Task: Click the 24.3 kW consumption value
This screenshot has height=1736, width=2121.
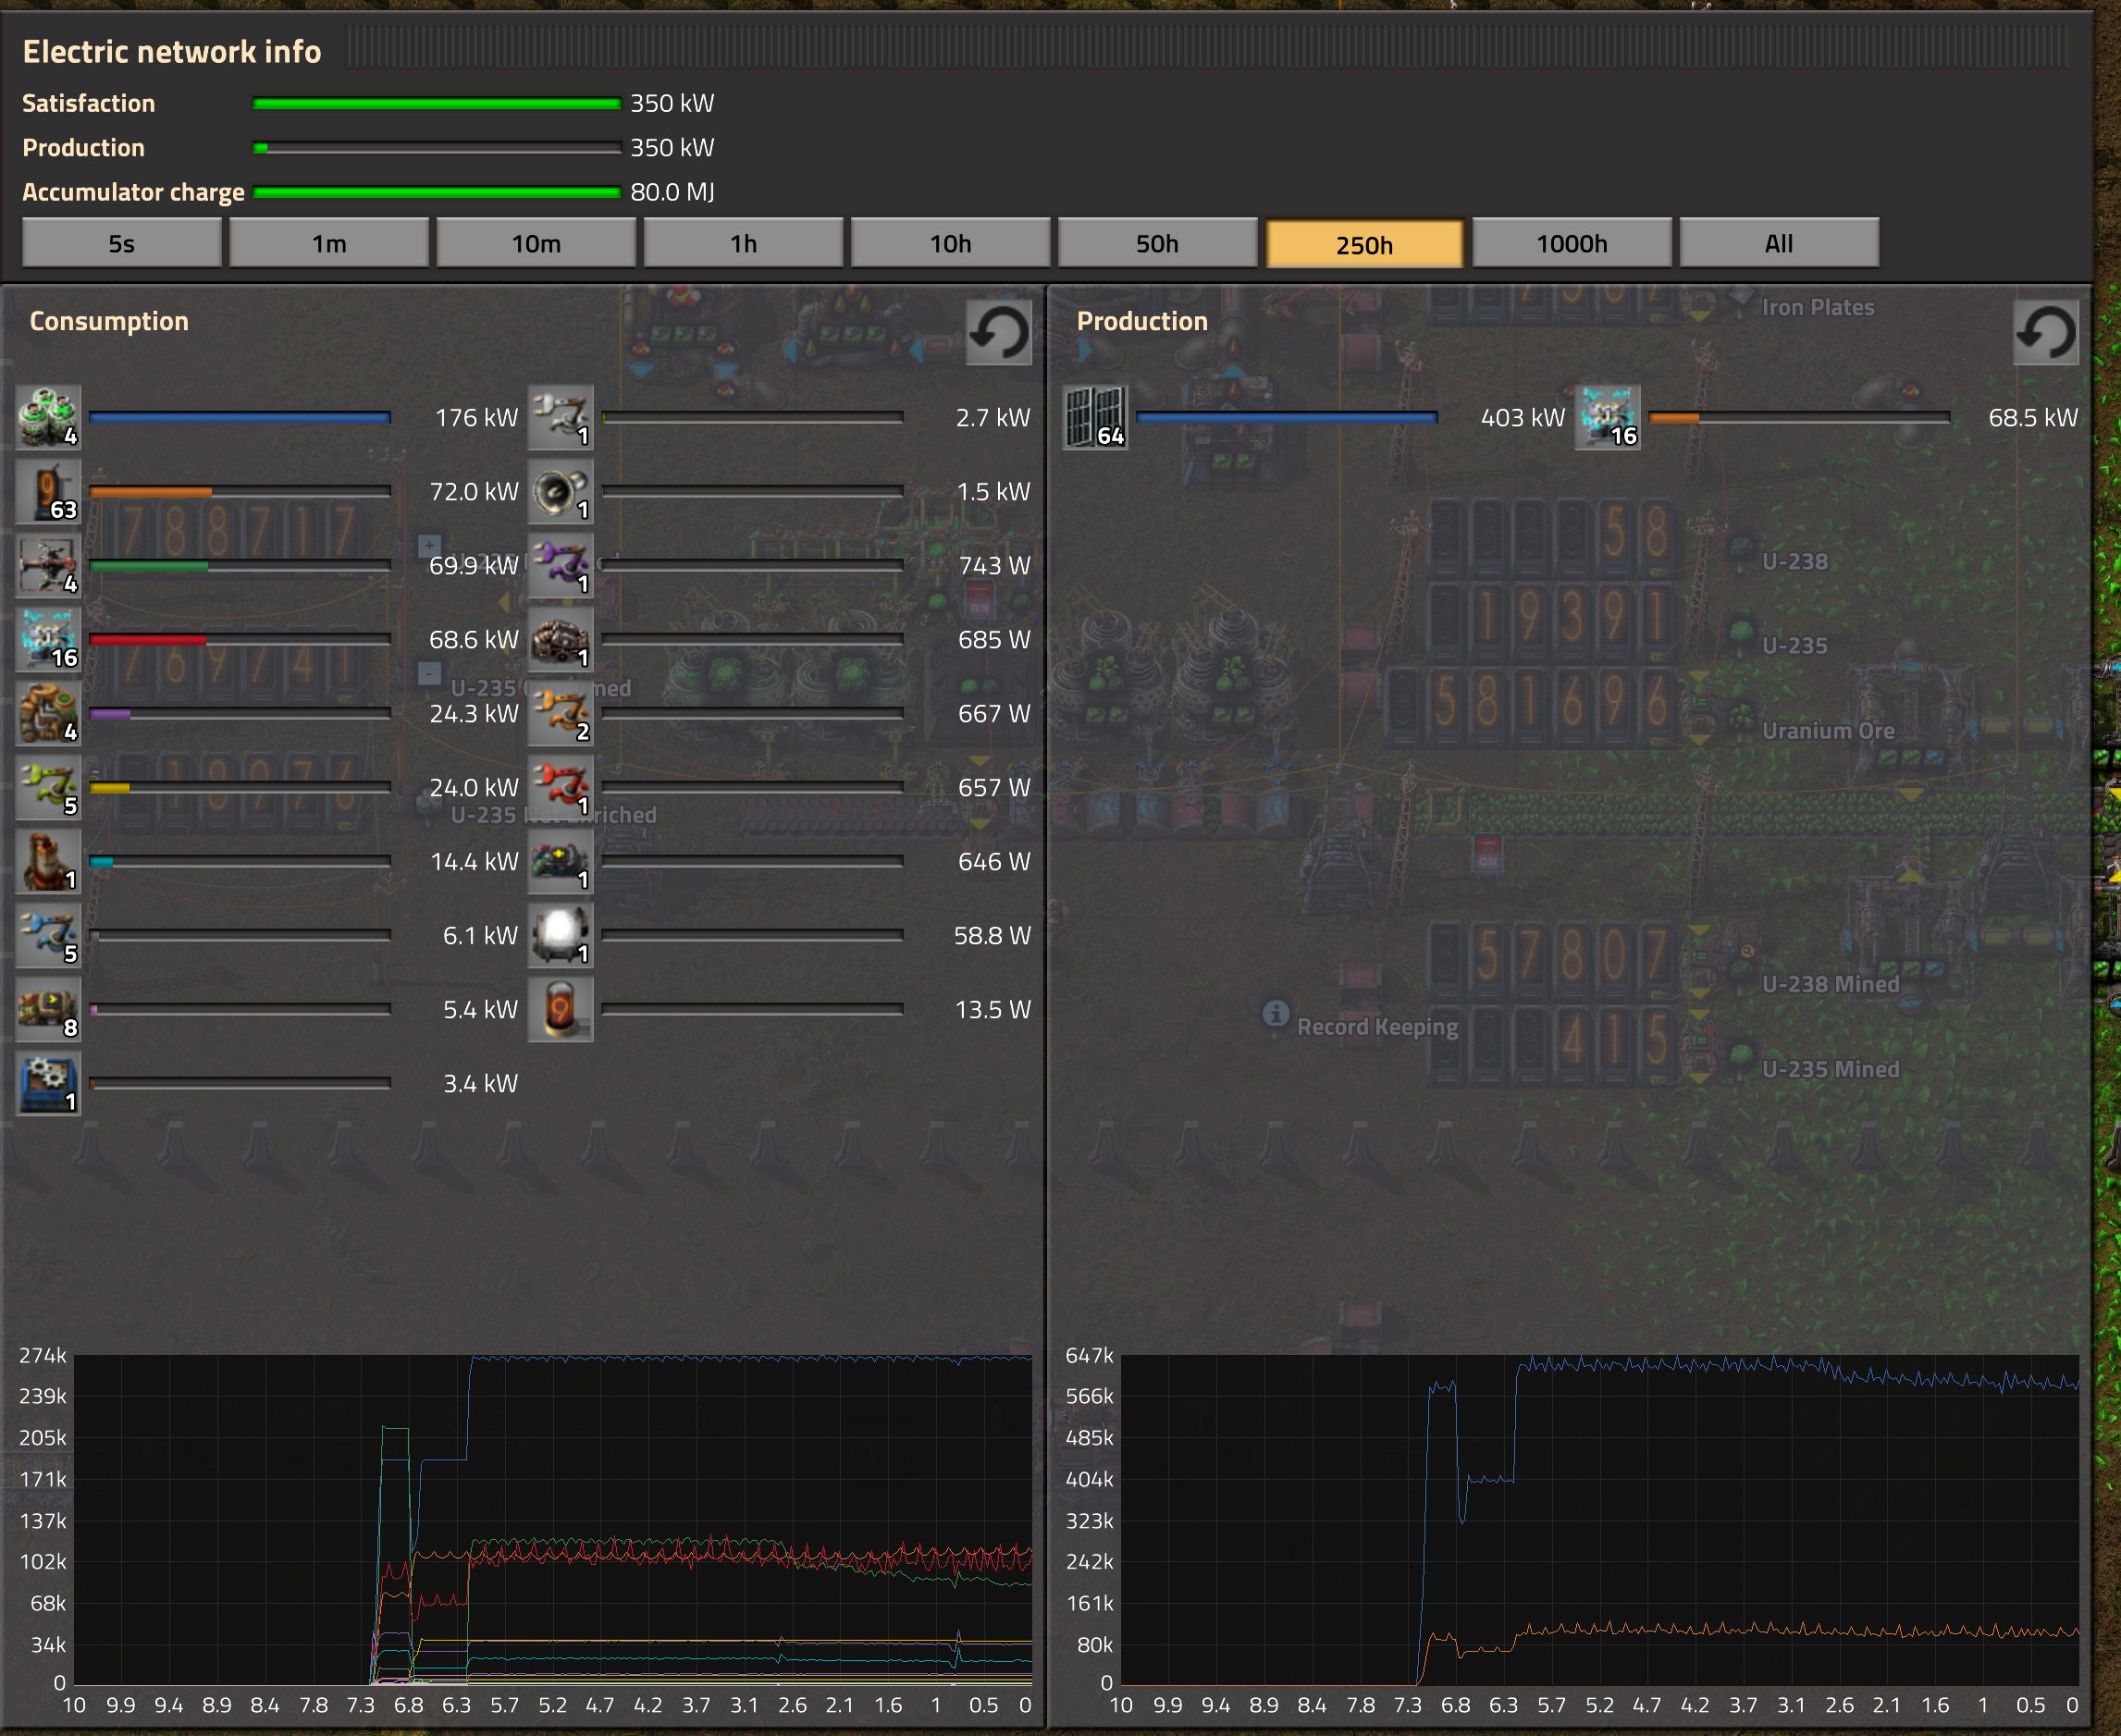Action: point(474,714)
